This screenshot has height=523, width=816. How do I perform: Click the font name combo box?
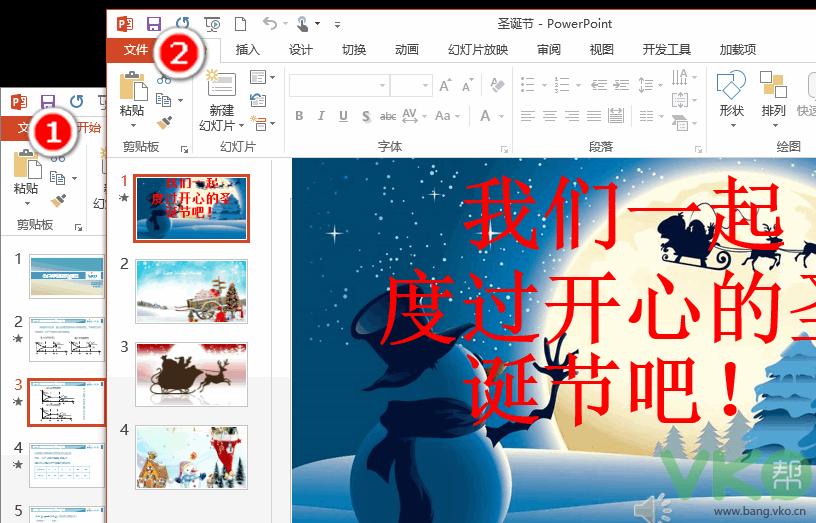pos(339,85)
